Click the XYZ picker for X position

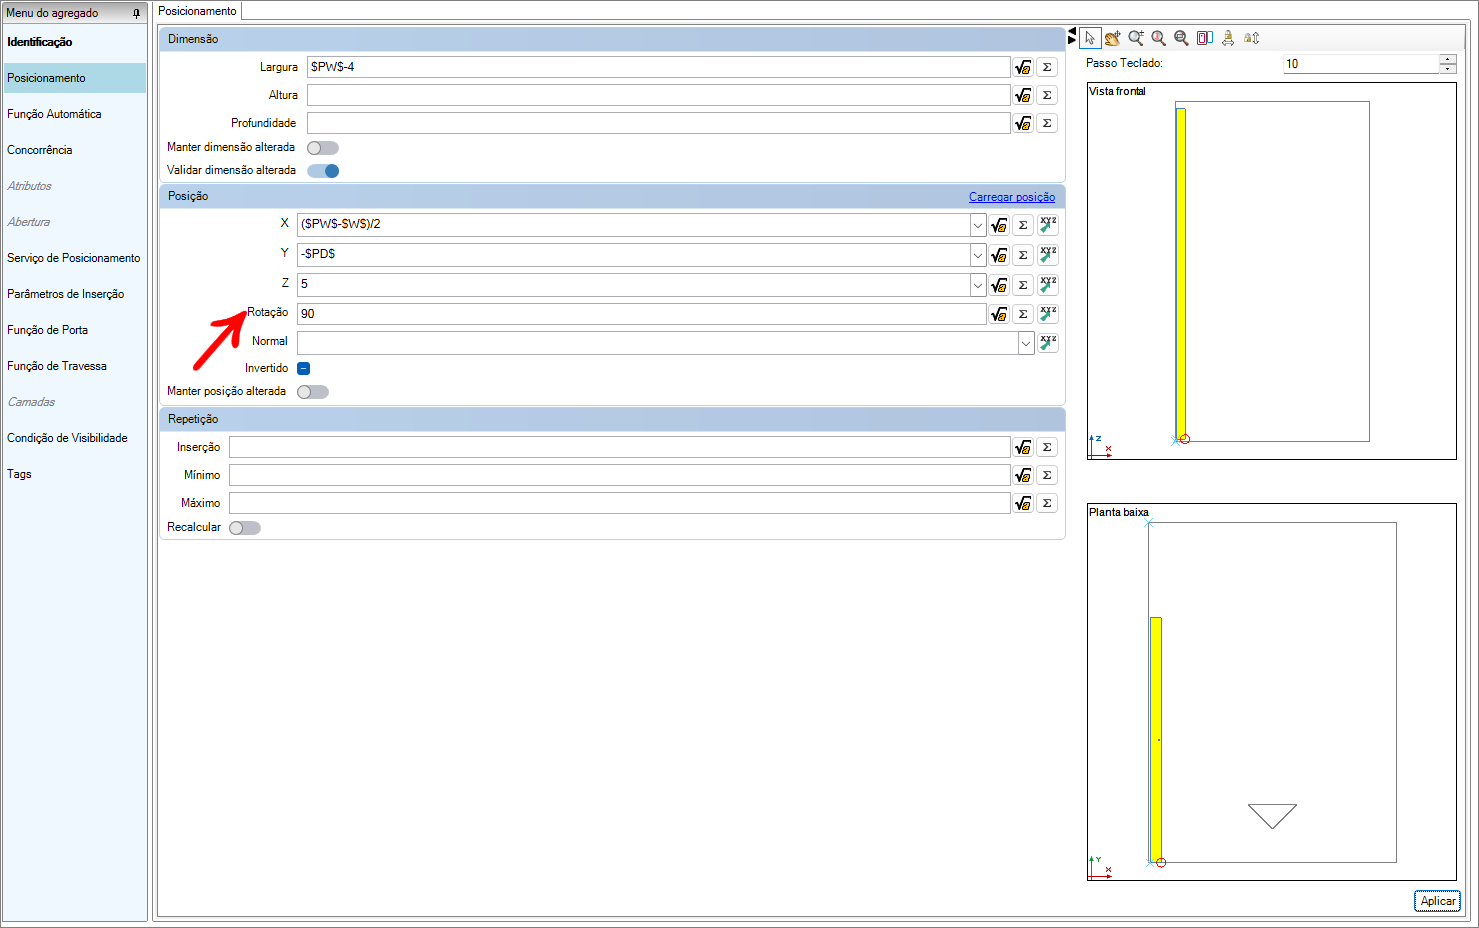(1048, 225)
